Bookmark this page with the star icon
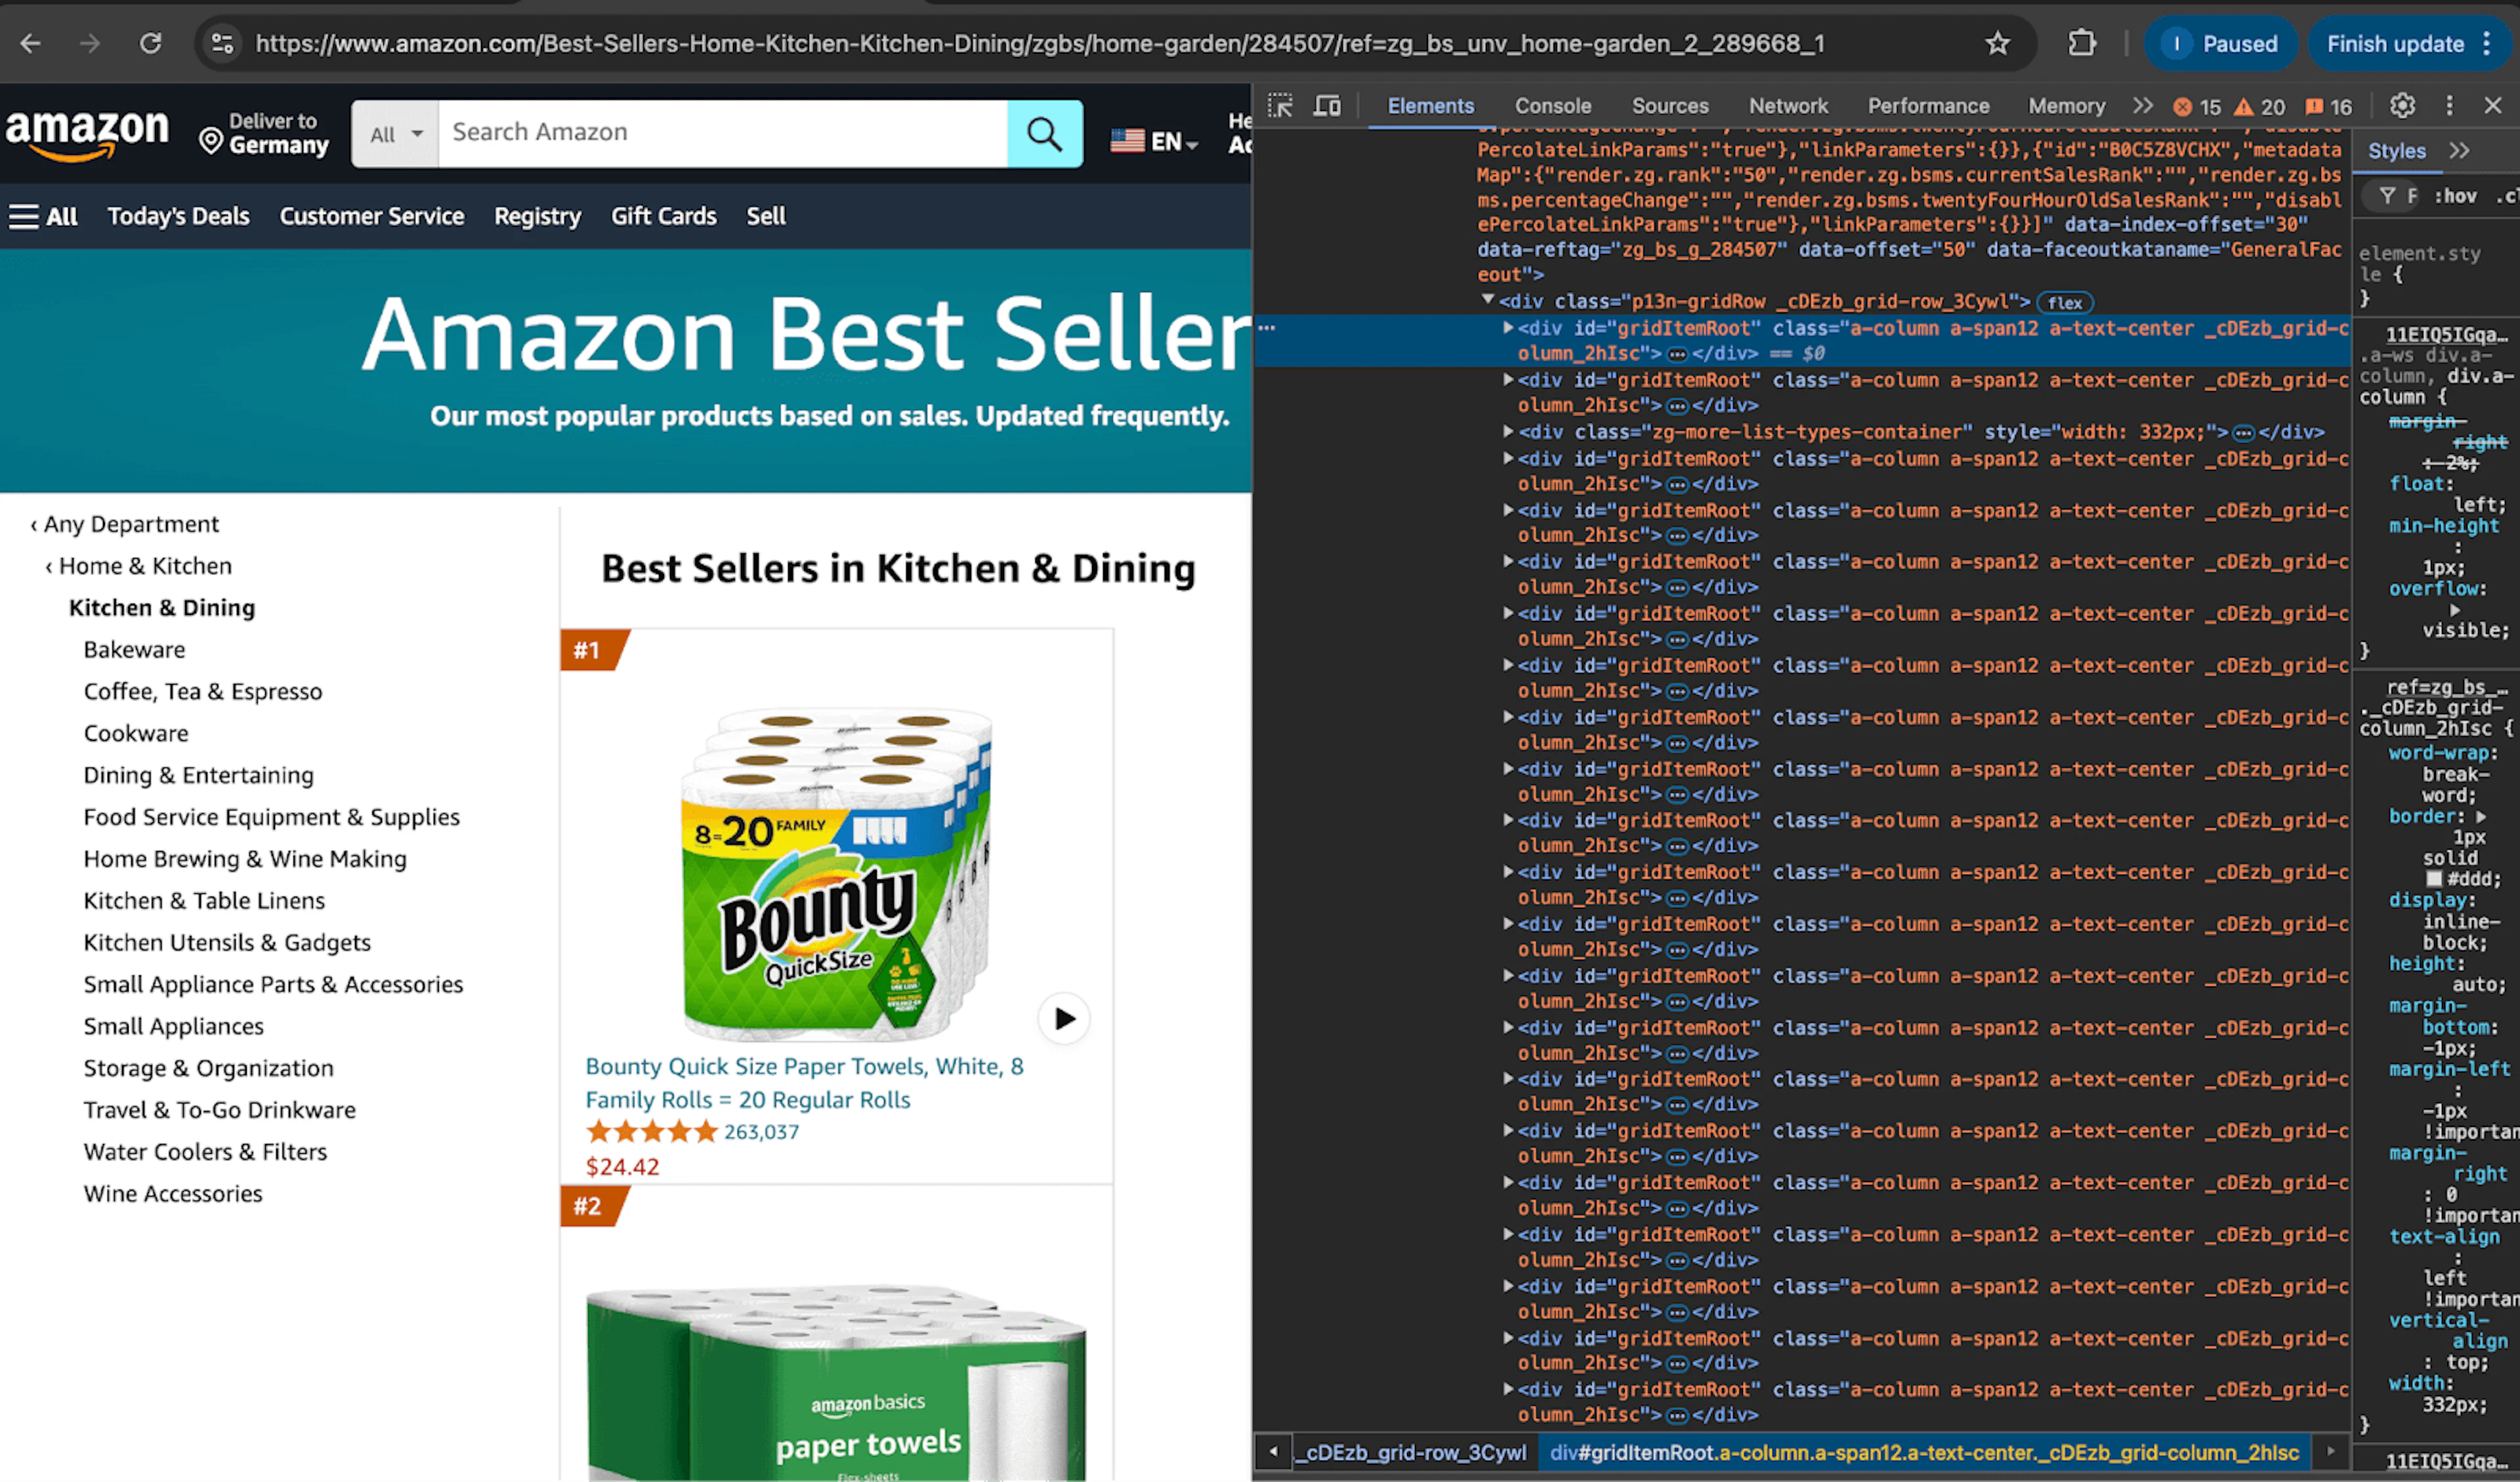 pyautogui.click(x=1997, y=43)
